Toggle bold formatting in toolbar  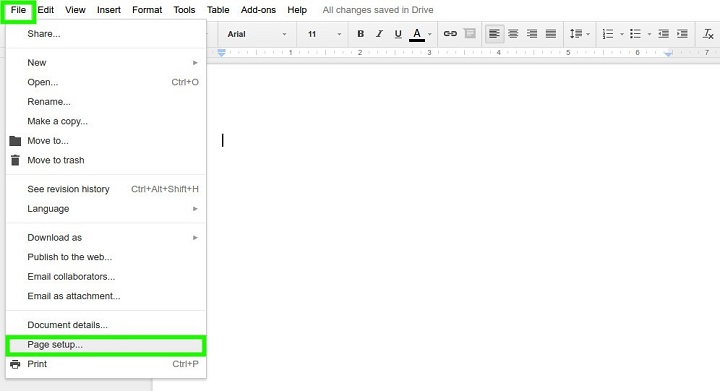360,34
